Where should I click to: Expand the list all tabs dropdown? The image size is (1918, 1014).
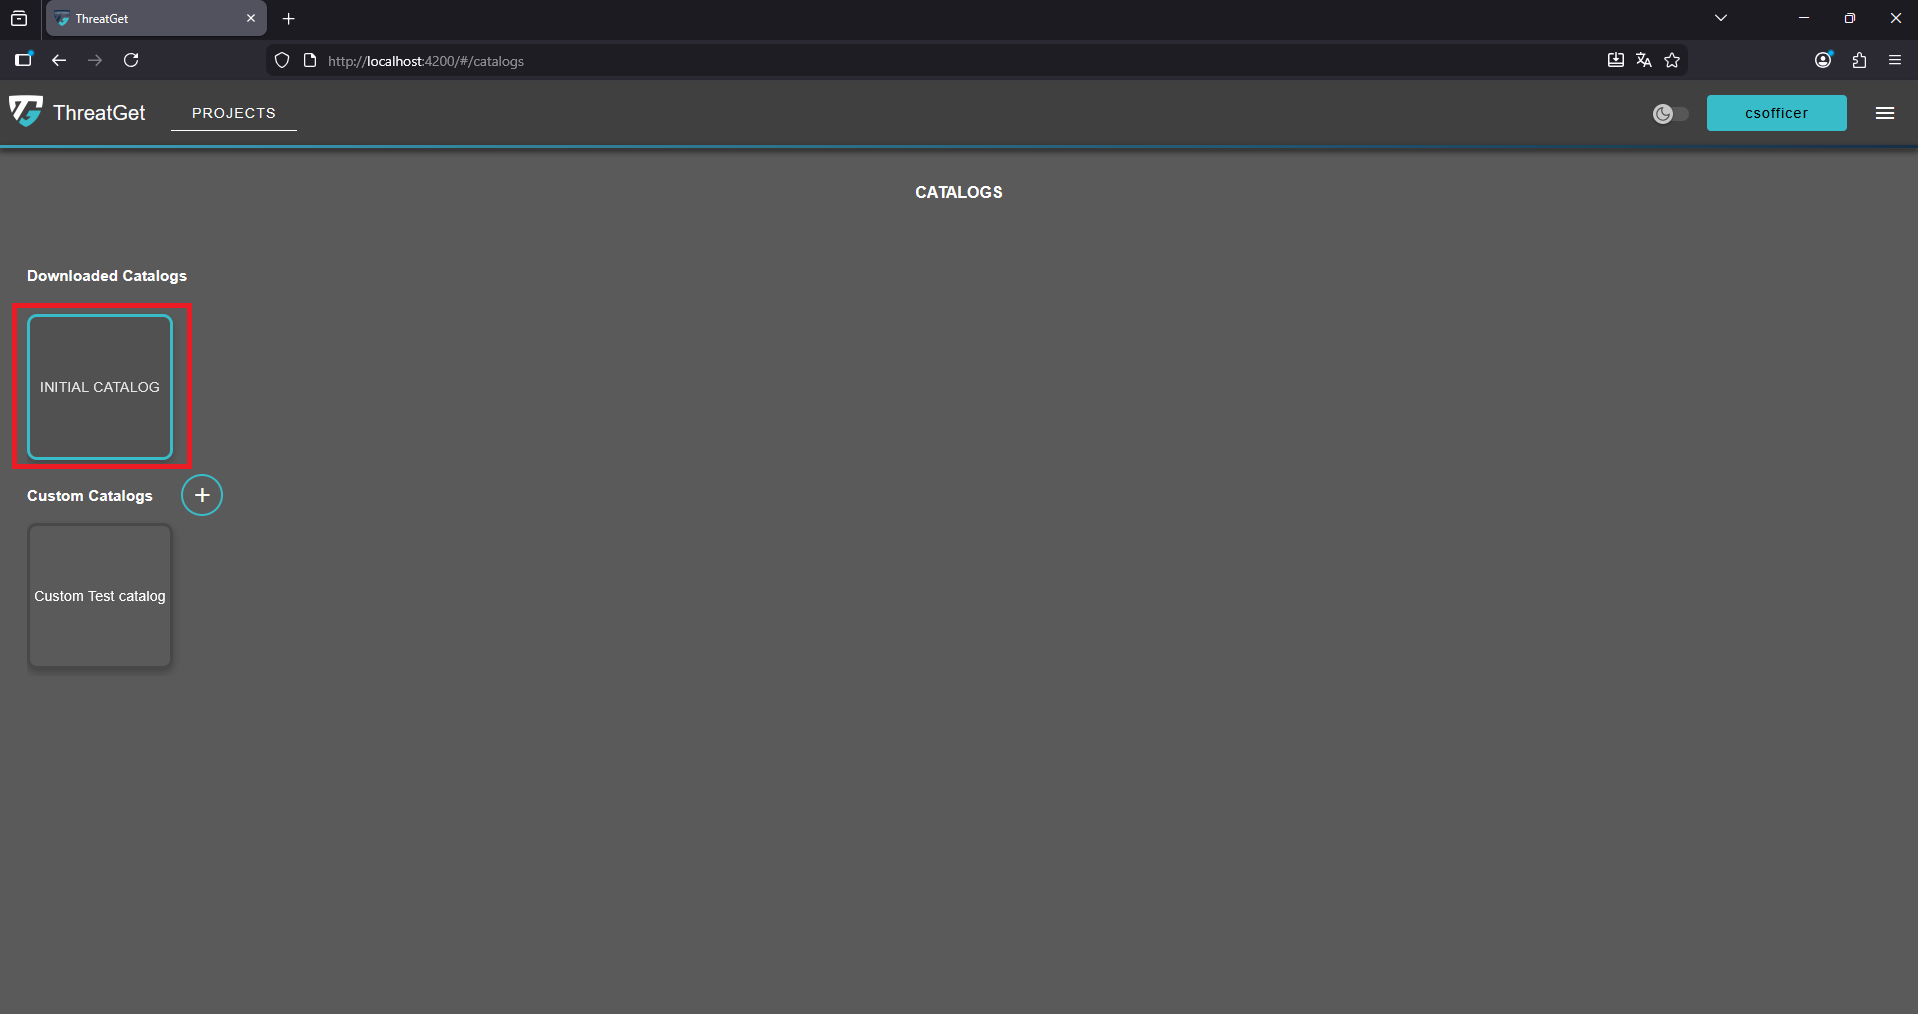[1721, 18]
